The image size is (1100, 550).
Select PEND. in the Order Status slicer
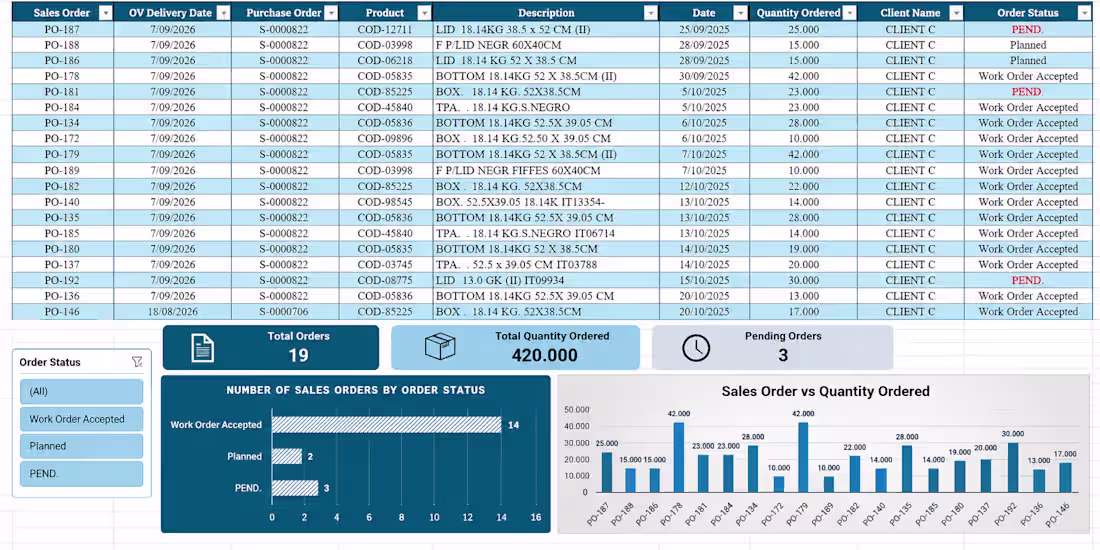[x=81, y=474]
